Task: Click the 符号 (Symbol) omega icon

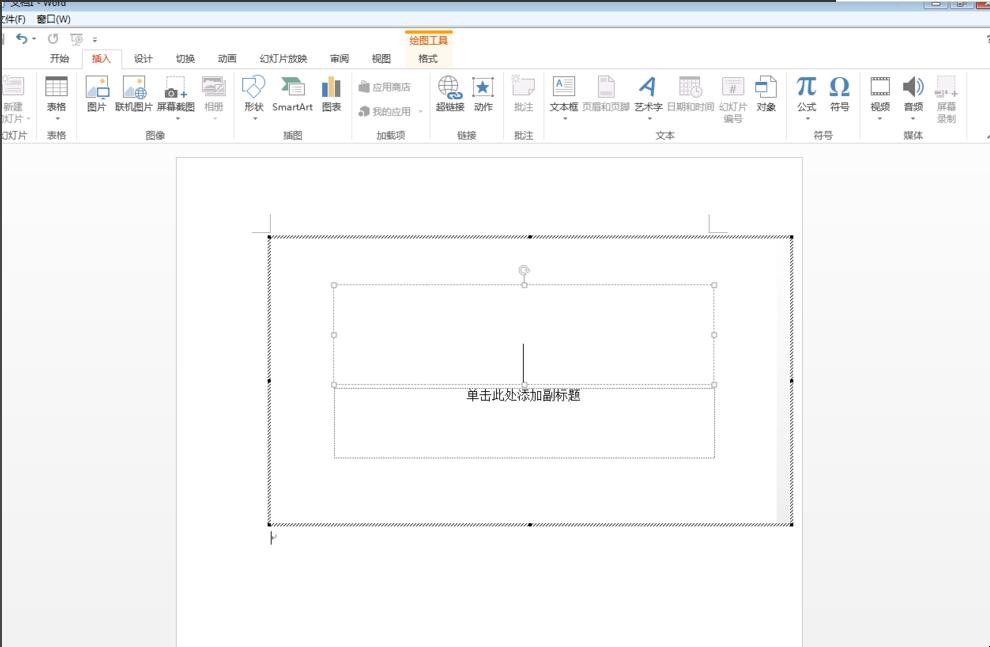Action: (839, 92)
